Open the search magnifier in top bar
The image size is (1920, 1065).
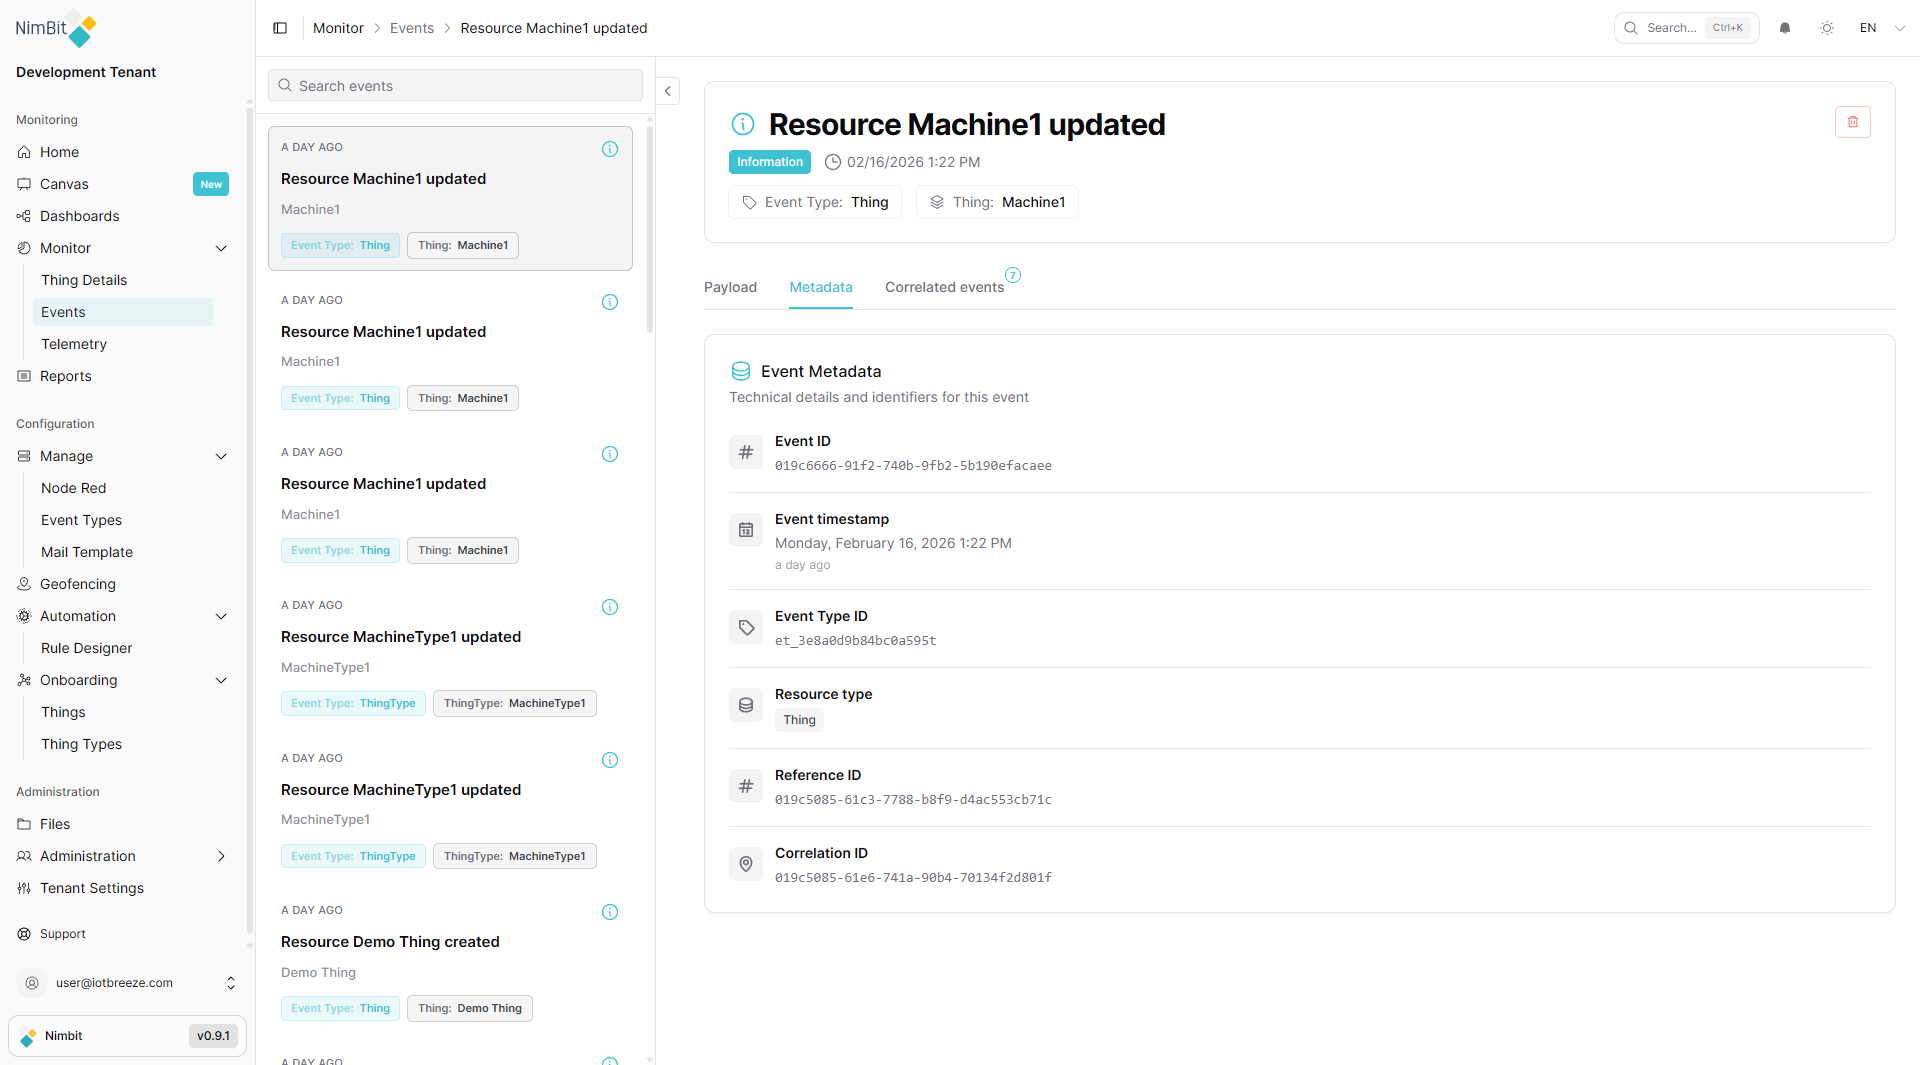[1630, 28]
